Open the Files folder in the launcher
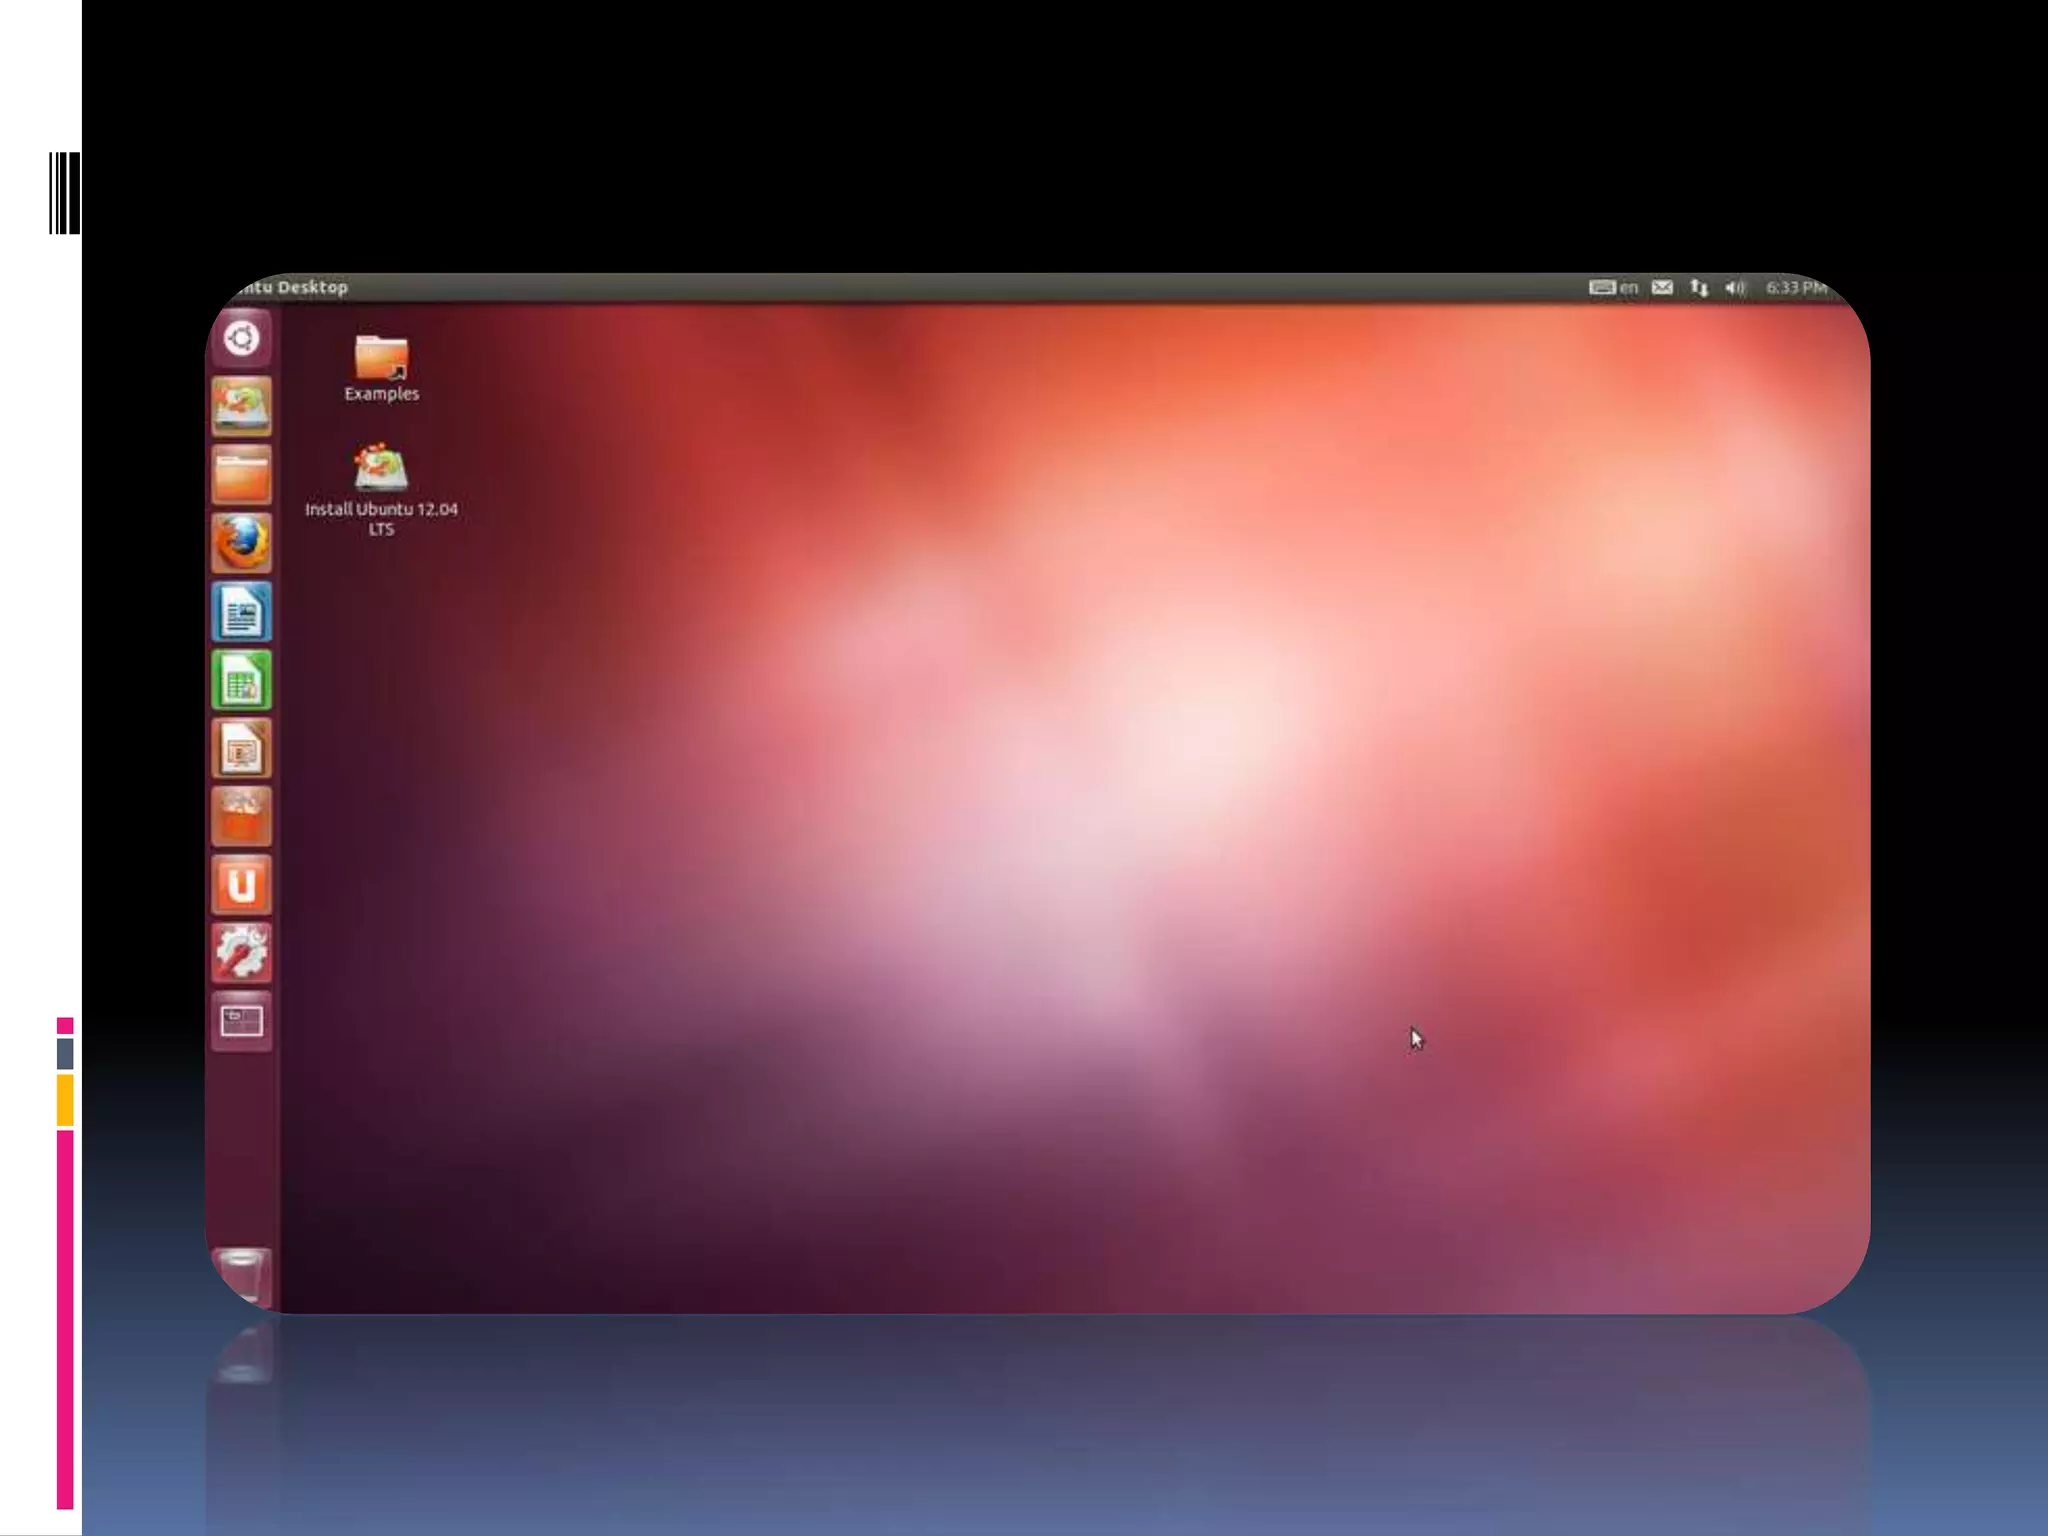This screenshot has height=1536, width=2048. [x=241, y=475]
